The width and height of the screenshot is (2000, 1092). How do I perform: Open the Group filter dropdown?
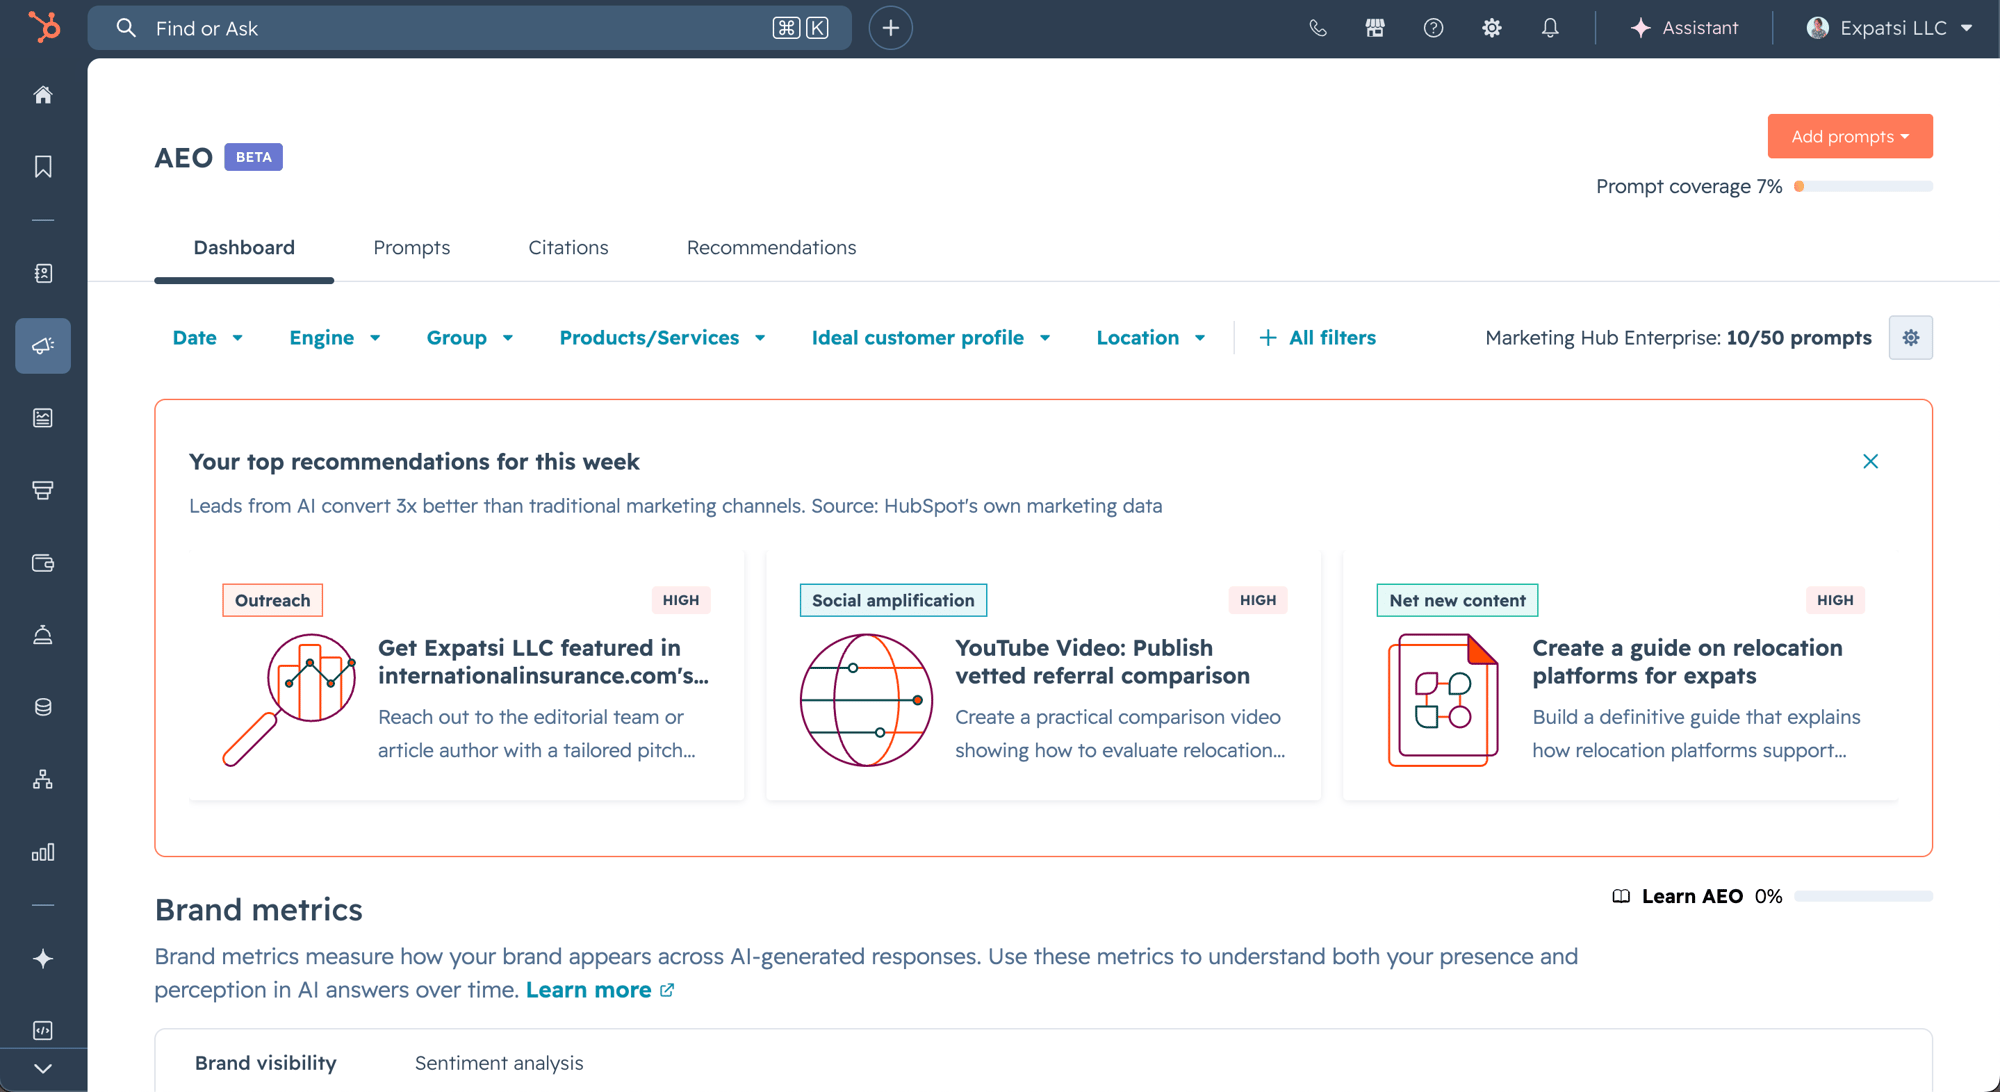pos(470,338)
